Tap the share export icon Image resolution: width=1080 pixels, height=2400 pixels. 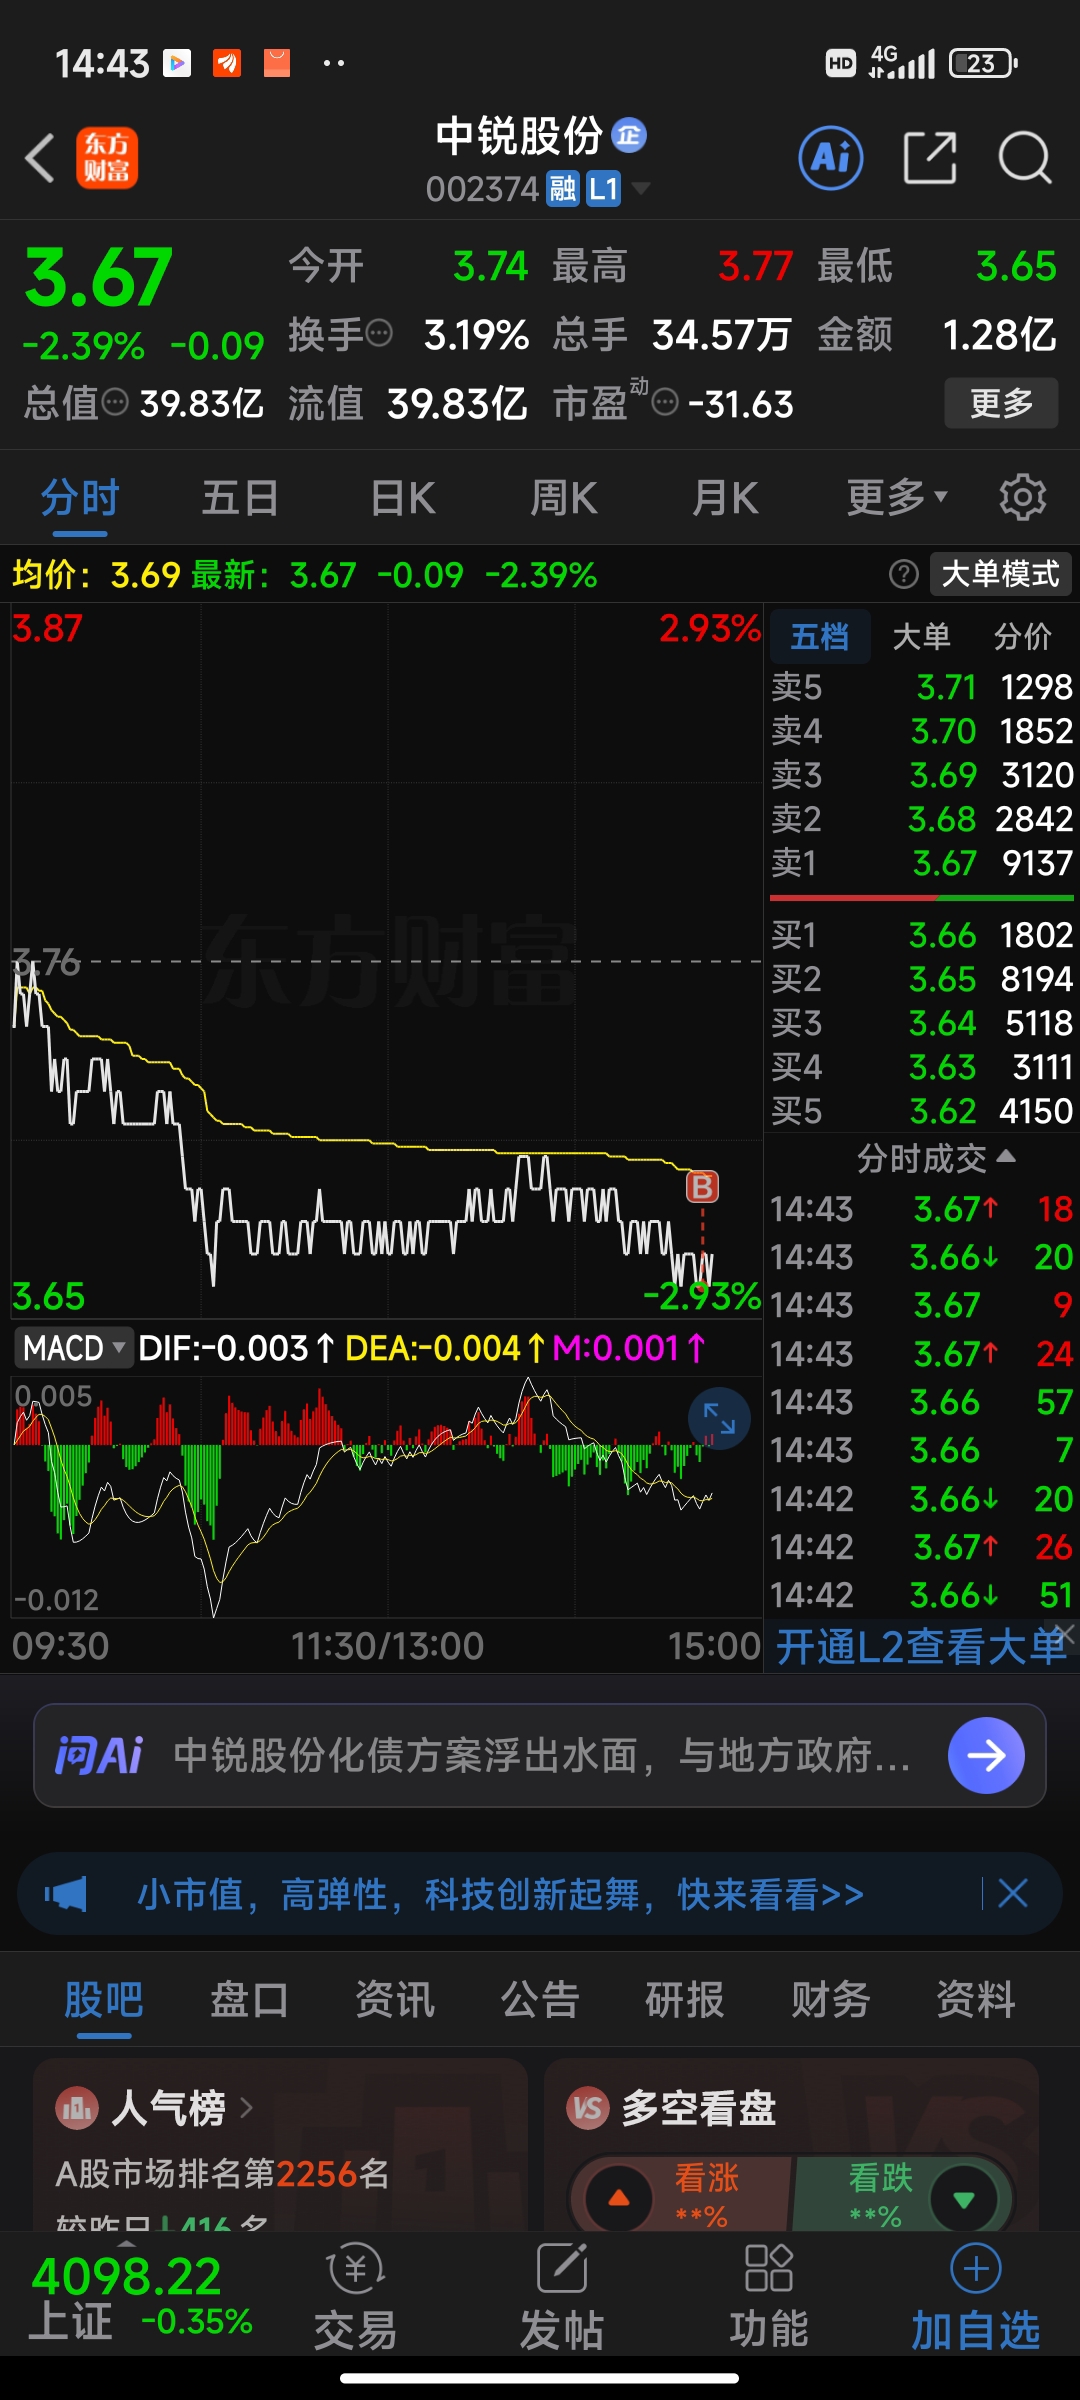point(930,158)
